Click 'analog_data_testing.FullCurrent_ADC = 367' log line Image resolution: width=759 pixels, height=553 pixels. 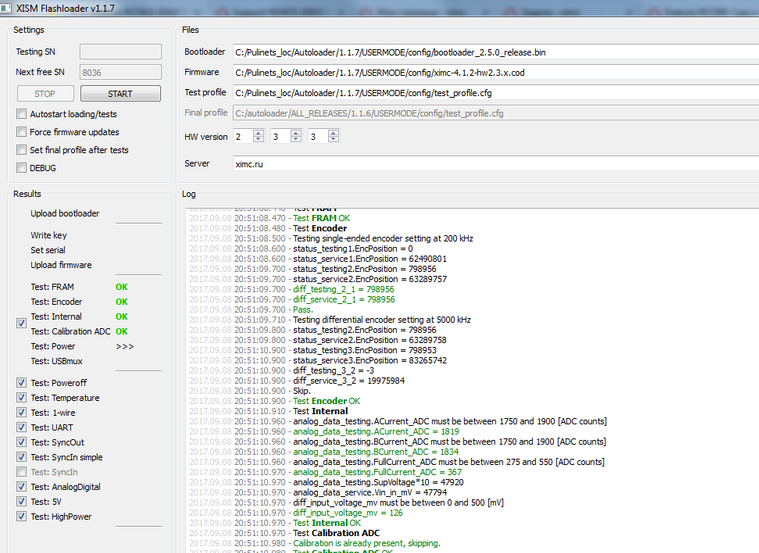pos(377,472)
